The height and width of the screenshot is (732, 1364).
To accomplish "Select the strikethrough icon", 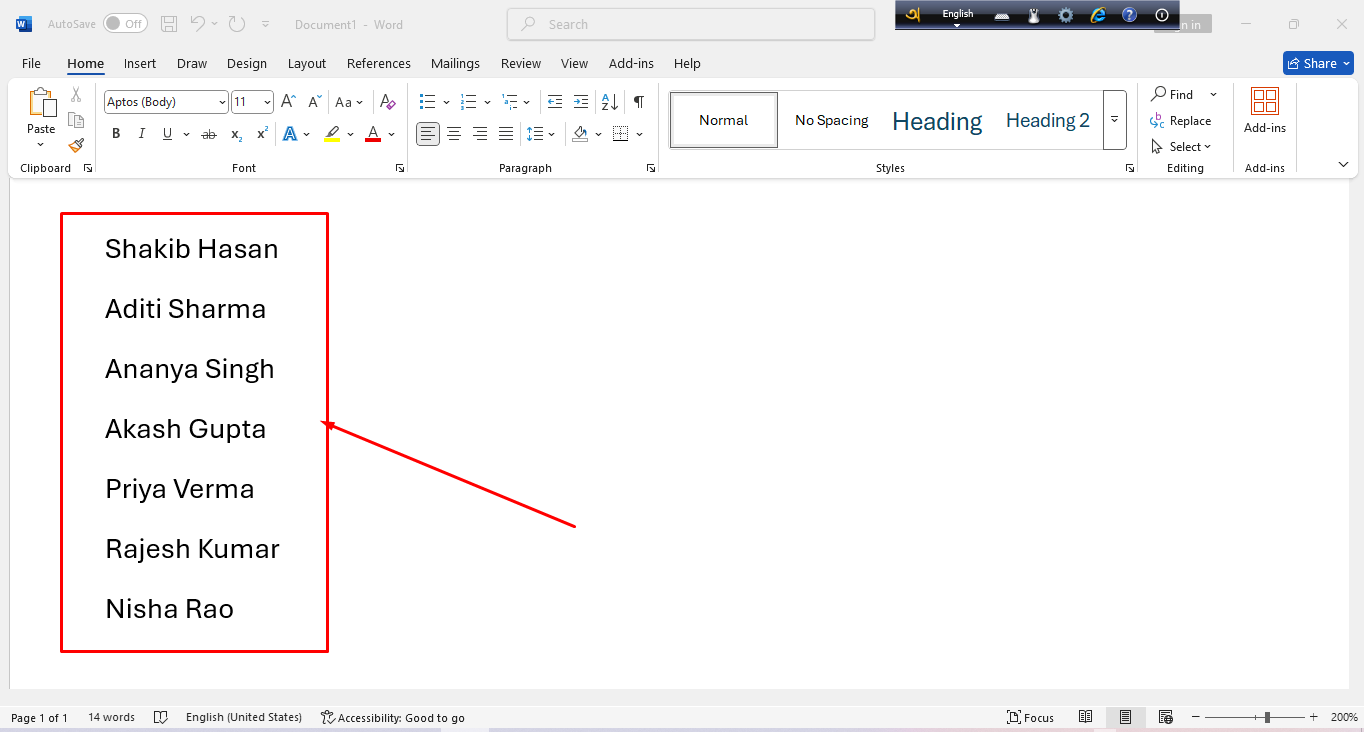I will 208,133.
